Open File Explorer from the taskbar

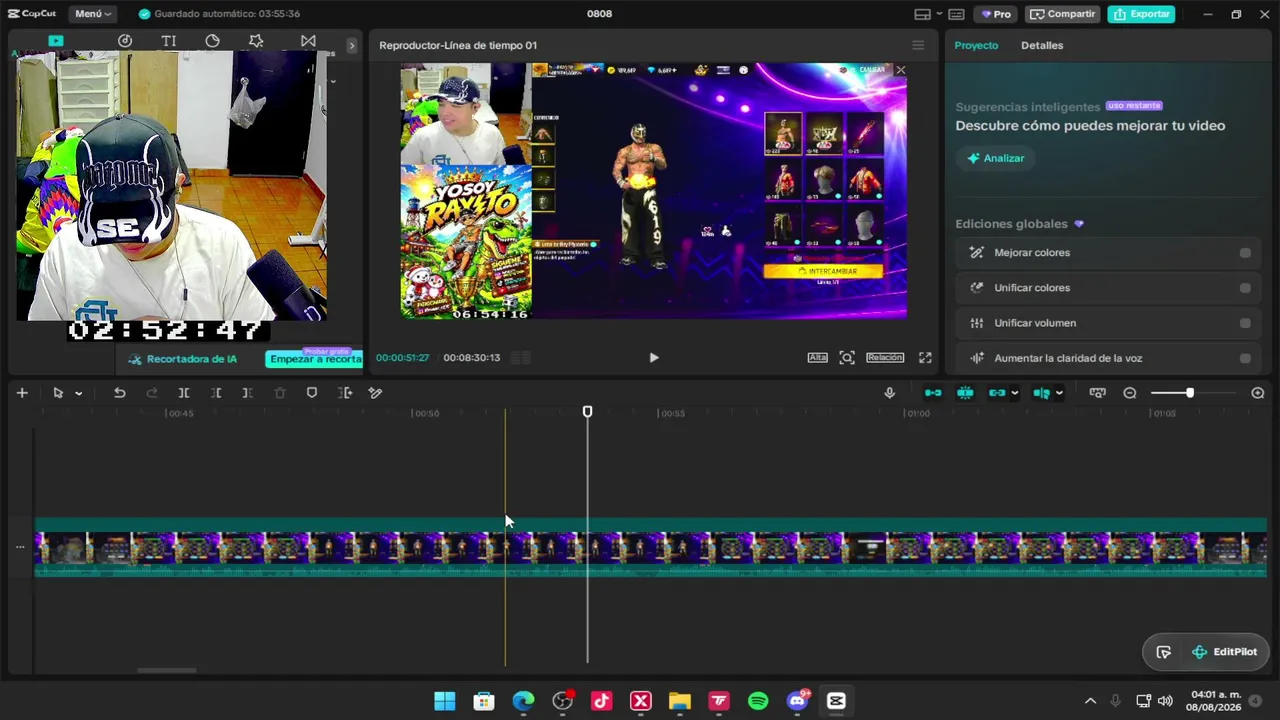point(680,701)
